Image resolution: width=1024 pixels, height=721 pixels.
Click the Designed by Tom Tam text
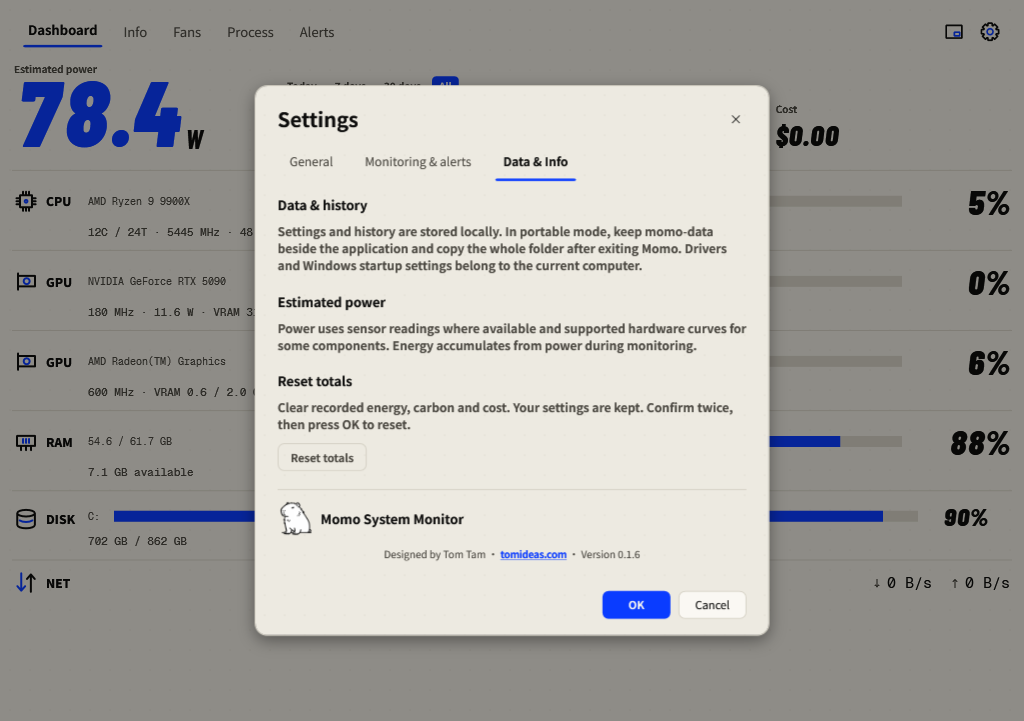tap(434, 554)
